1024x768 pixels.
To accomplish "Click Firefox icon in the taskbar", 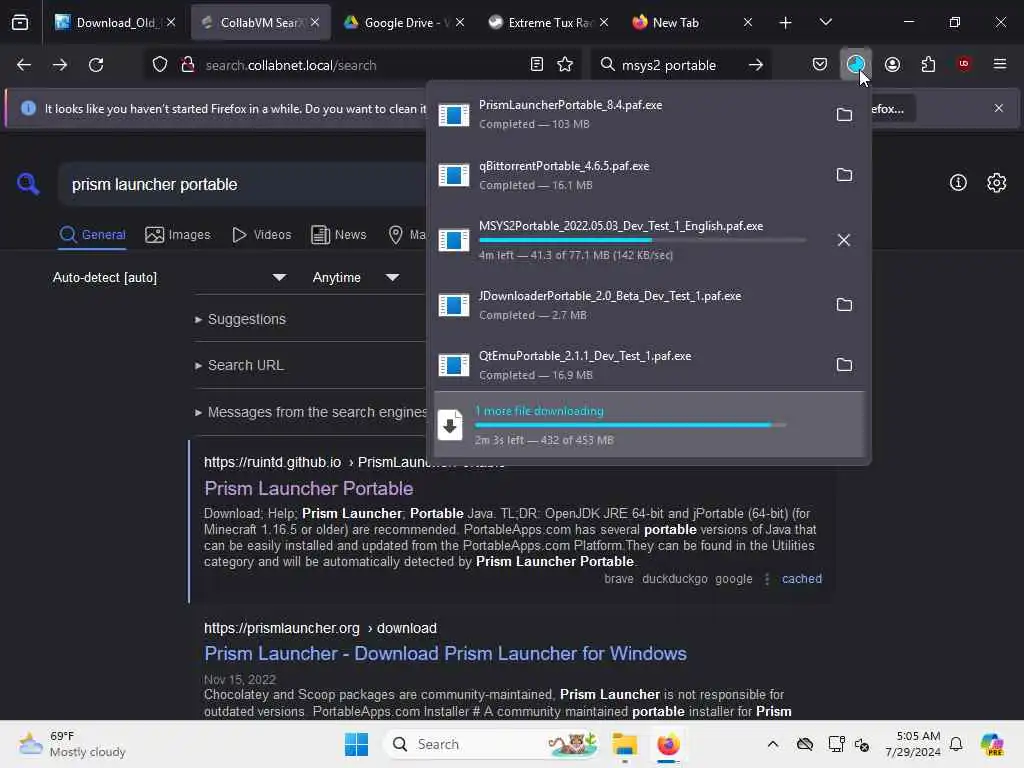I will click(668, 744).
